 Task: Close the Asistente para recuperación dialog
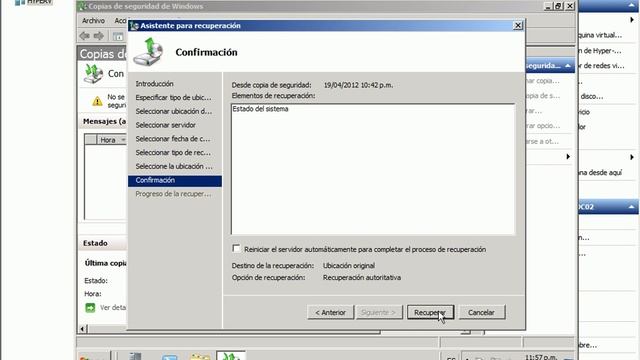click(518, 25)
